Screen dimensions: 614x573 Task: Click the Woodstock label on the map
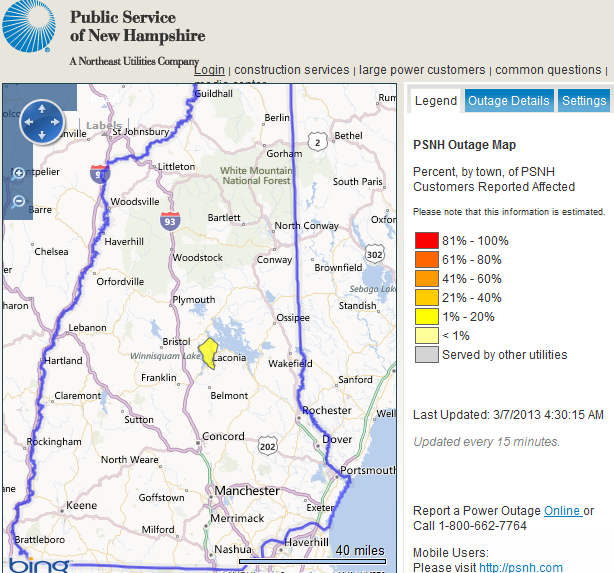pyautogui.click(x=198, y=258)
